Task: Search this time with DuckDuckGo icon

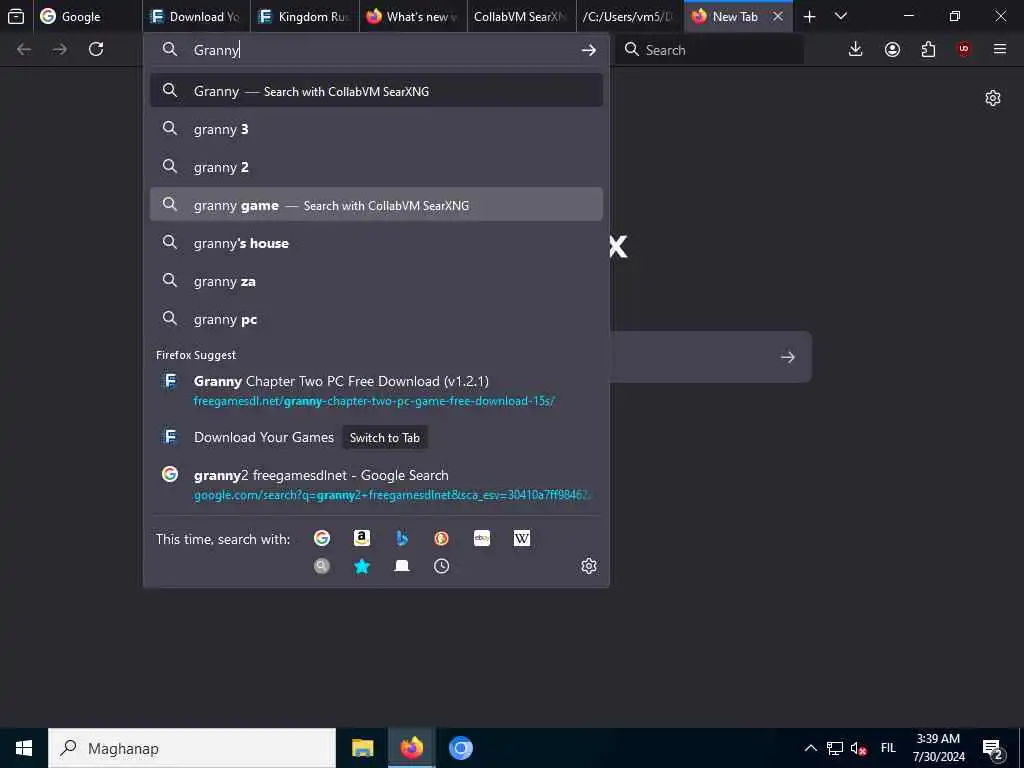Action: tap(441, 538)
